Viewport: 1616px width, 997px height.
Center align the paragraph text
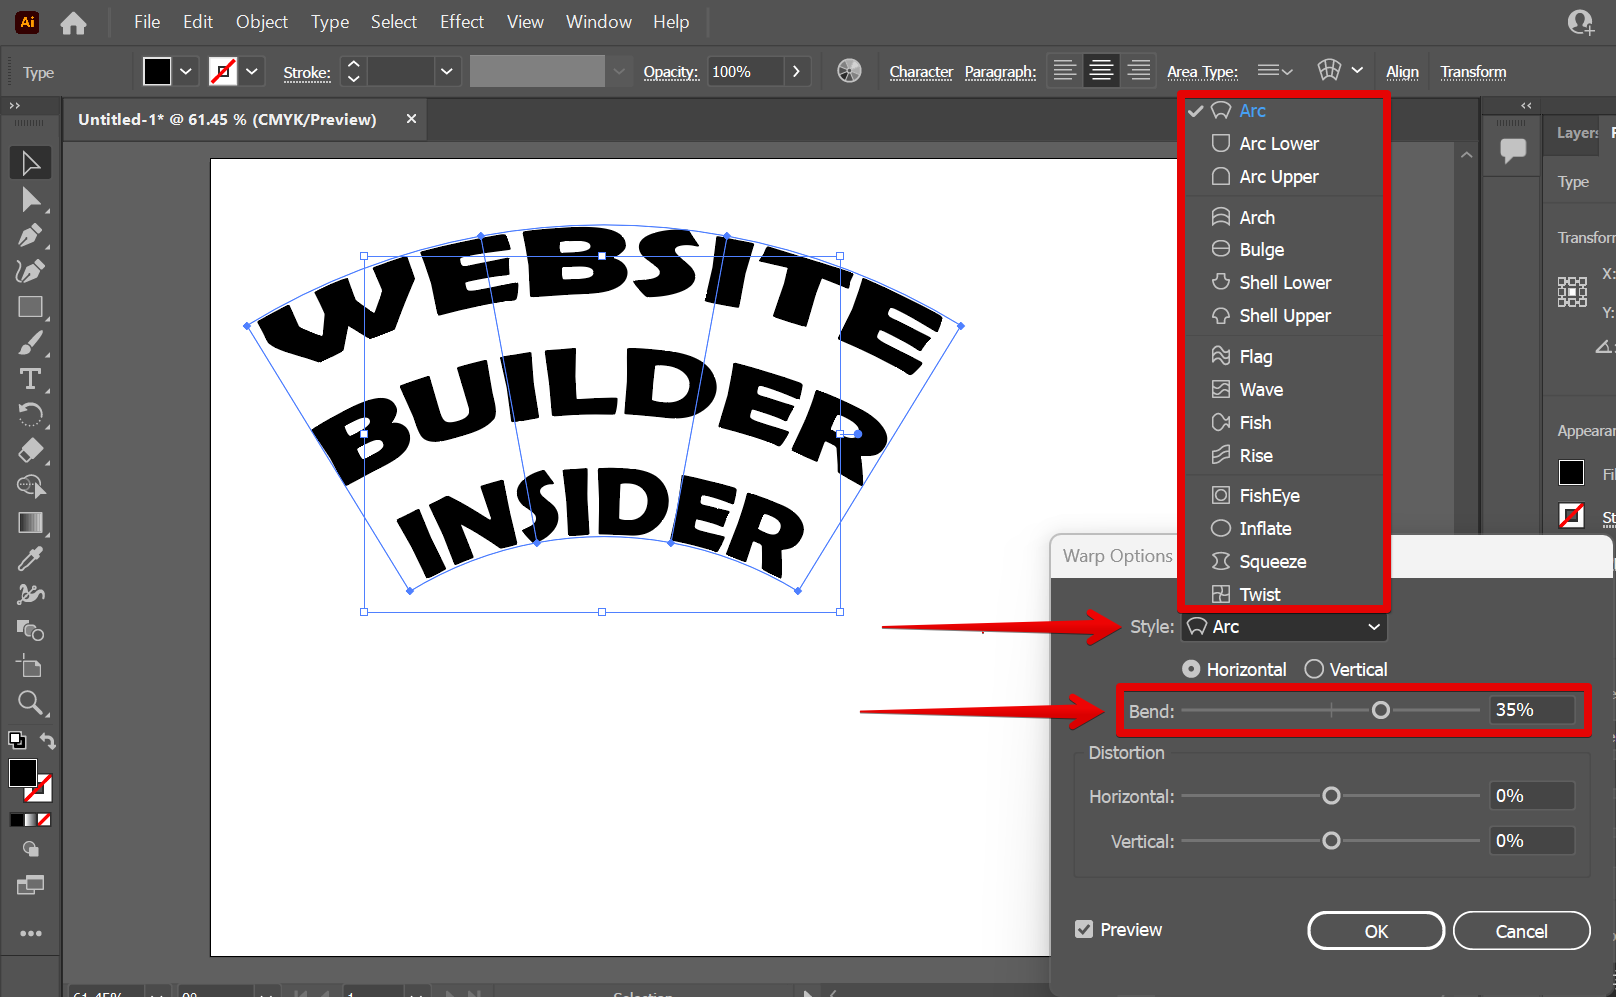point(1101,71)
